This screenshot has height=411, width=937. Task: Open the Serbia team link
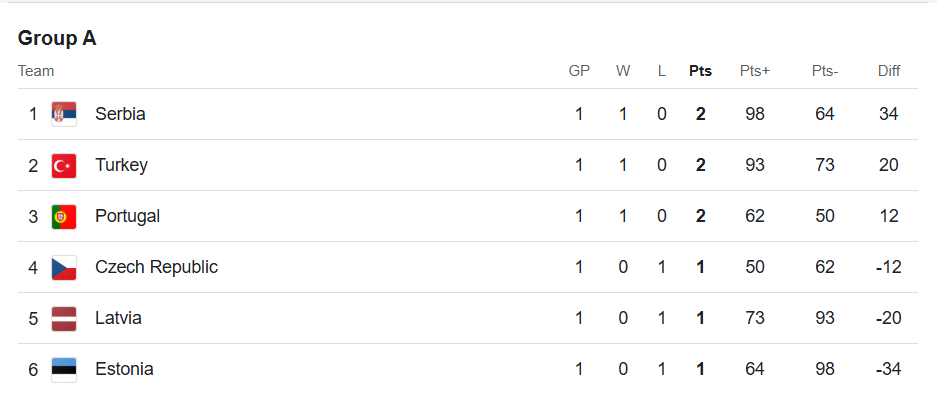coord(120,114)
